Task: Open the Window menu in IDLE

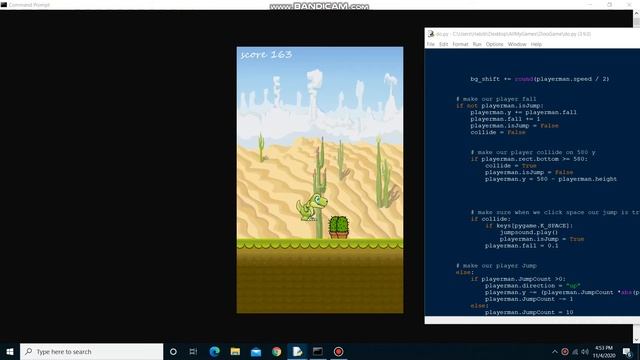Action: [x=517, y=44]
